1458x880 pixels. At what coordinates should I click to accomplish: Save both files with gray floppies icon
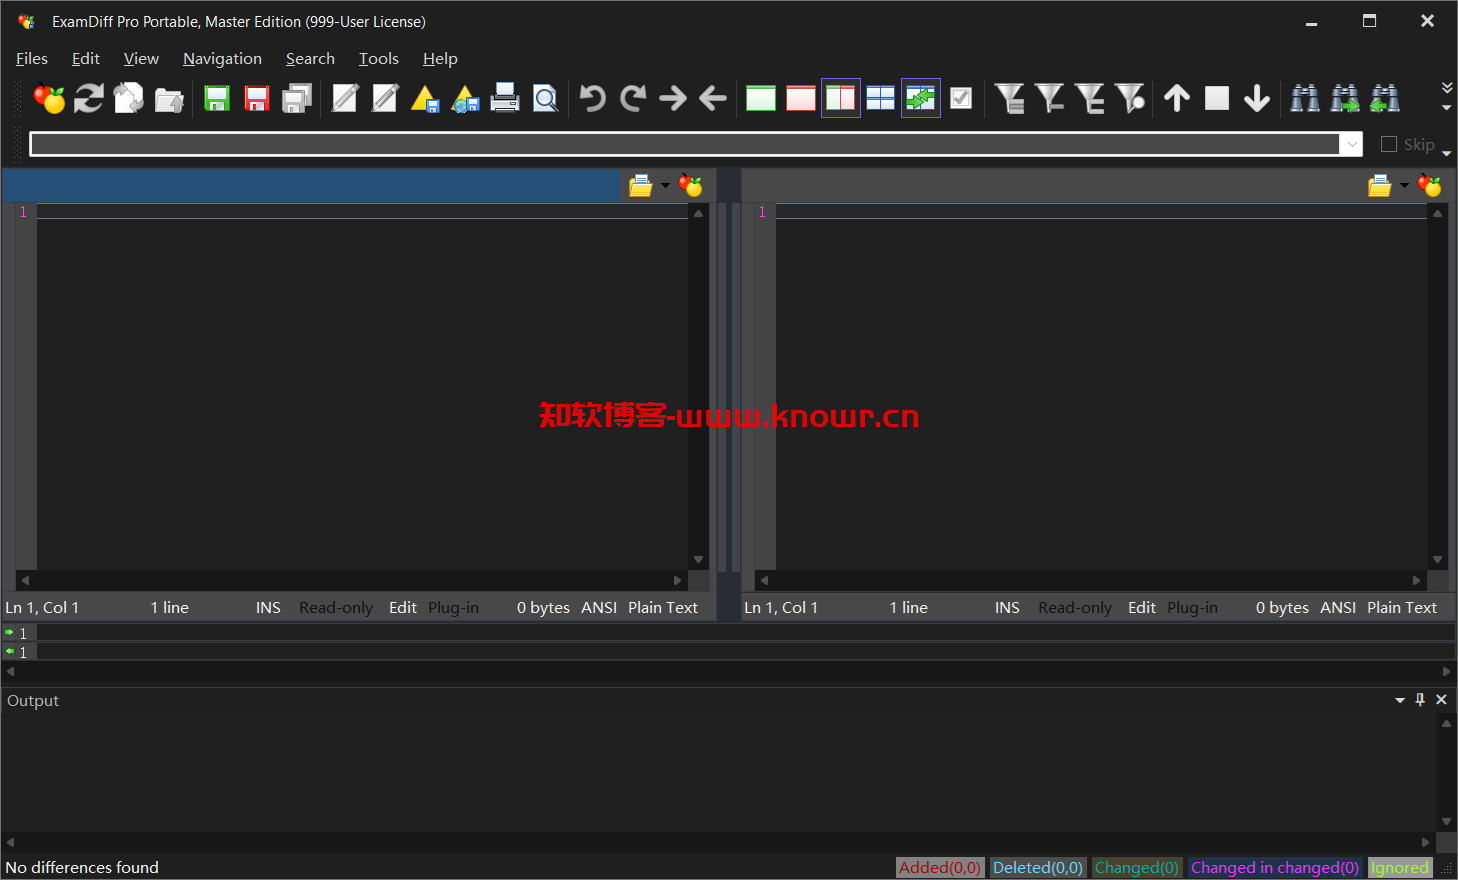coord(297,98)
